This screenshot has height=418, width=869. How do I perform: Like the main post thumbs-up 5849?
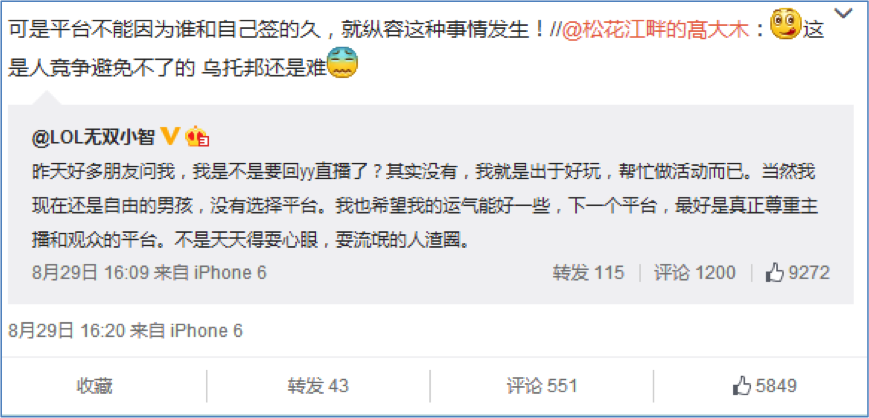click(x=764, y=385)
